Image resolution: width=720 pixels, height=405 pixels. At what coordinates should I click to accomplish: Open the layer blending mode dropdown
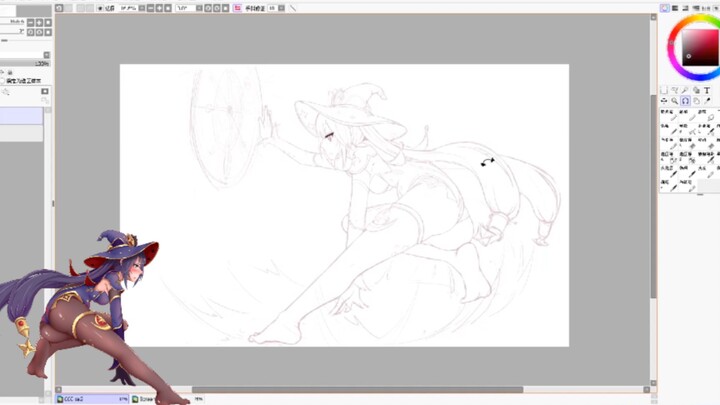tap(46, 55)
